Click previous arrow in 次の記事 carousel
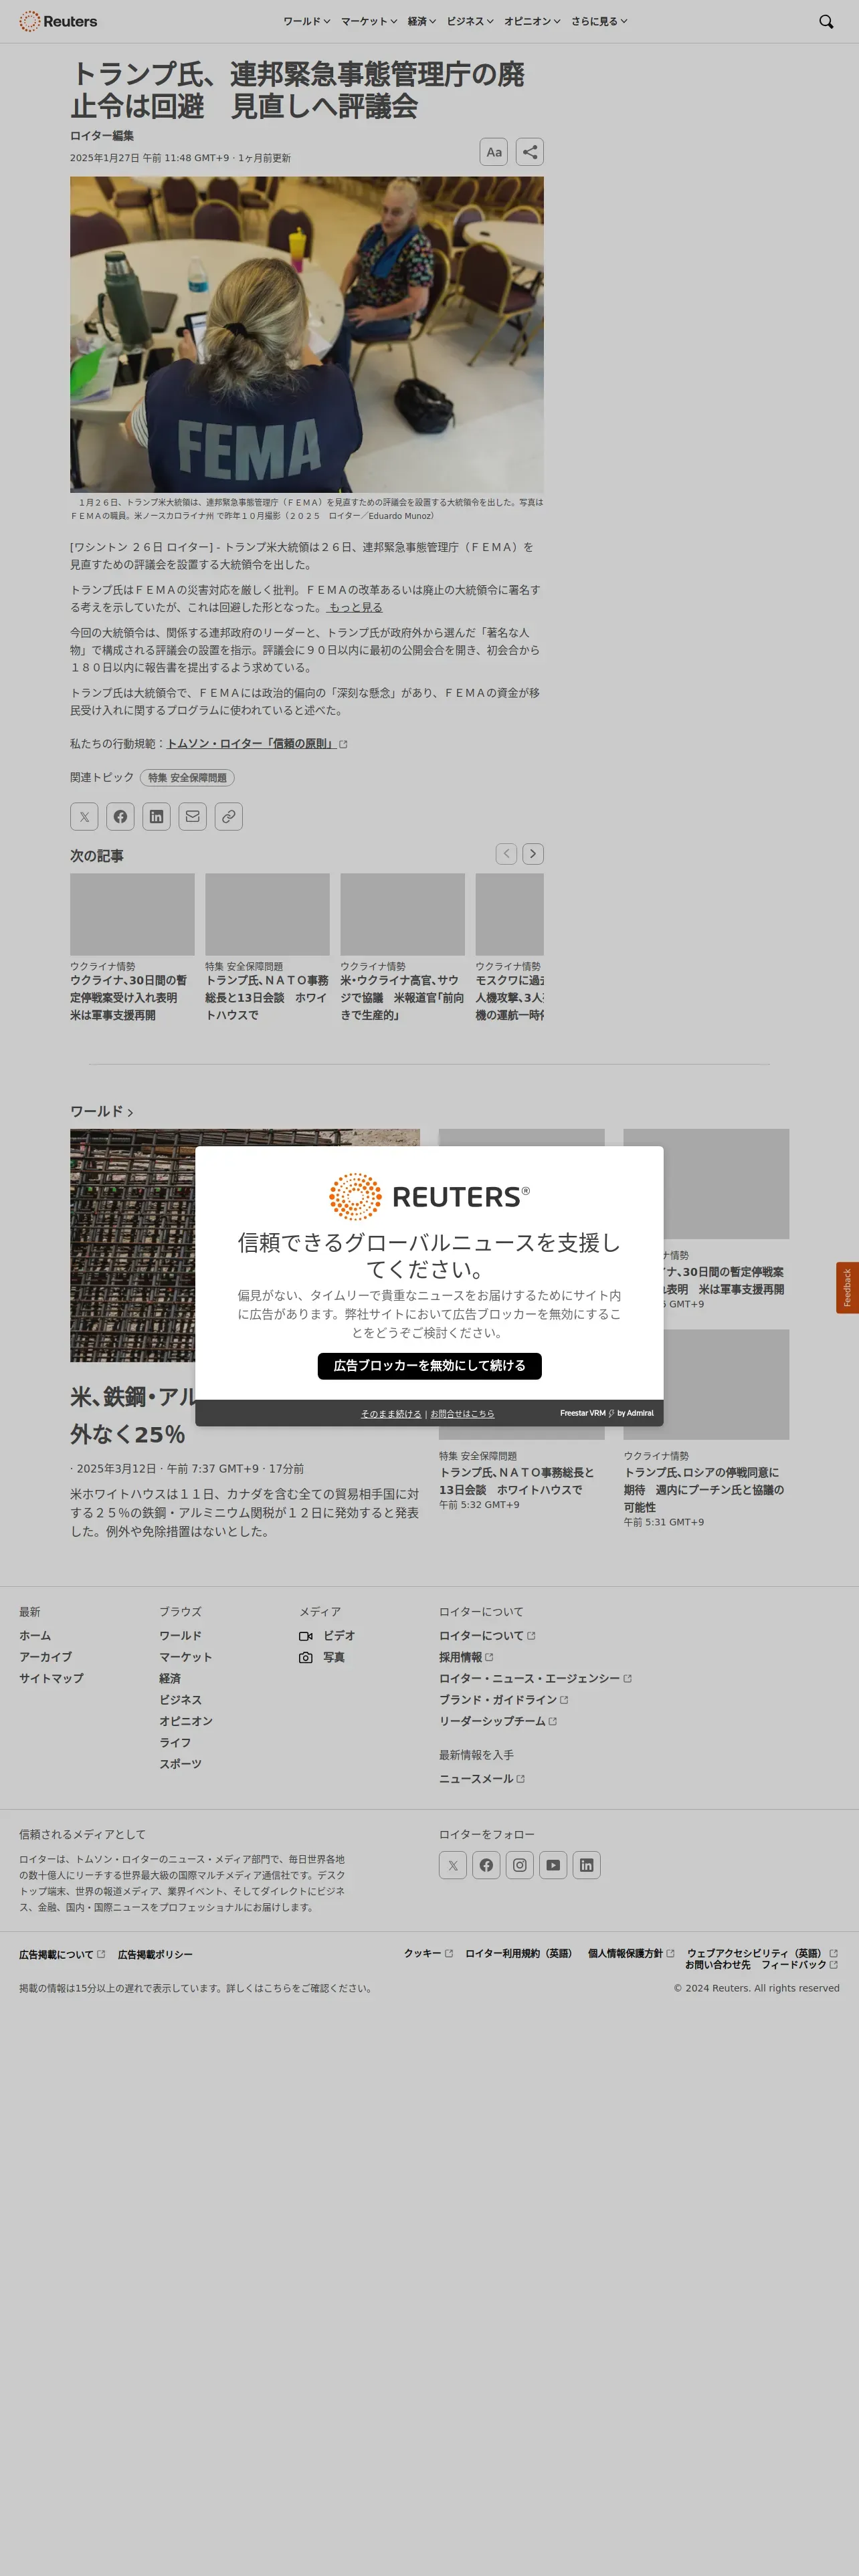 [506, 854]
